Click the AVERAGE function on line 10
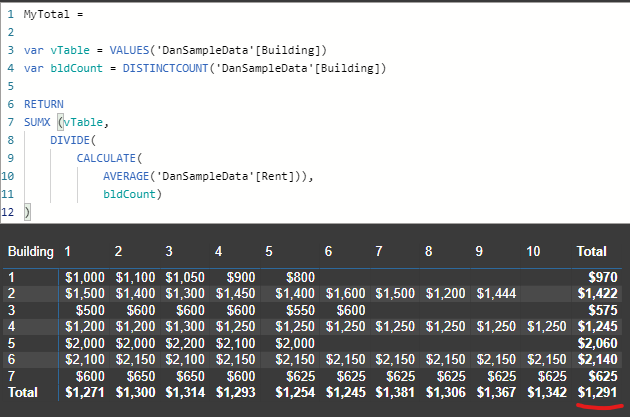The width and height of the screenshot is (630, 417). 126,176
